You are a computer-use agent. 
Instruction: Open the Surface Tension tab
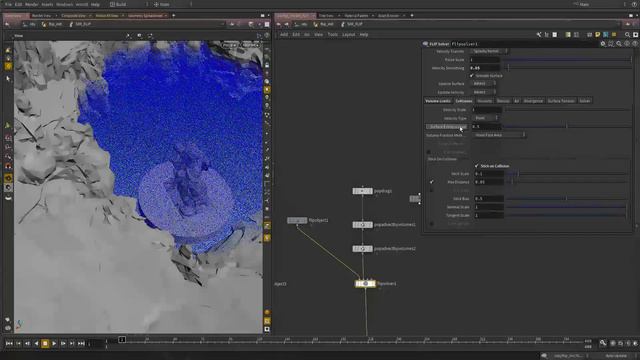pos(561,101)
